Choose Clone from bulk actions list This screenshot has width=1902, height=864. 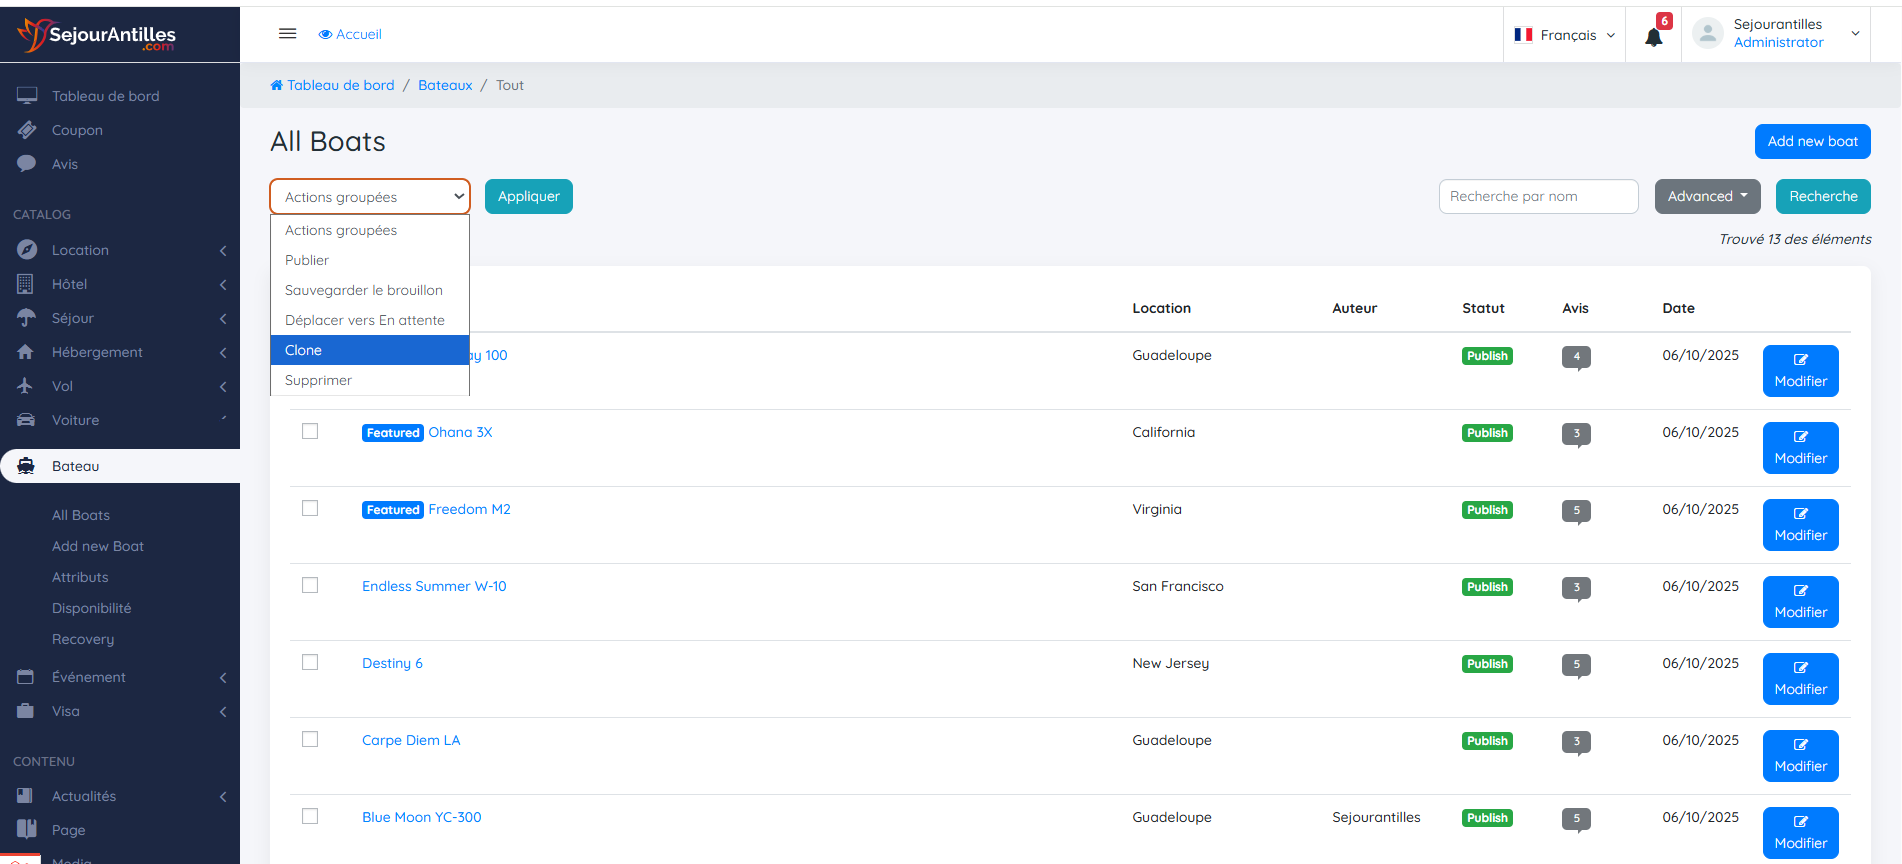click(369, 350)
